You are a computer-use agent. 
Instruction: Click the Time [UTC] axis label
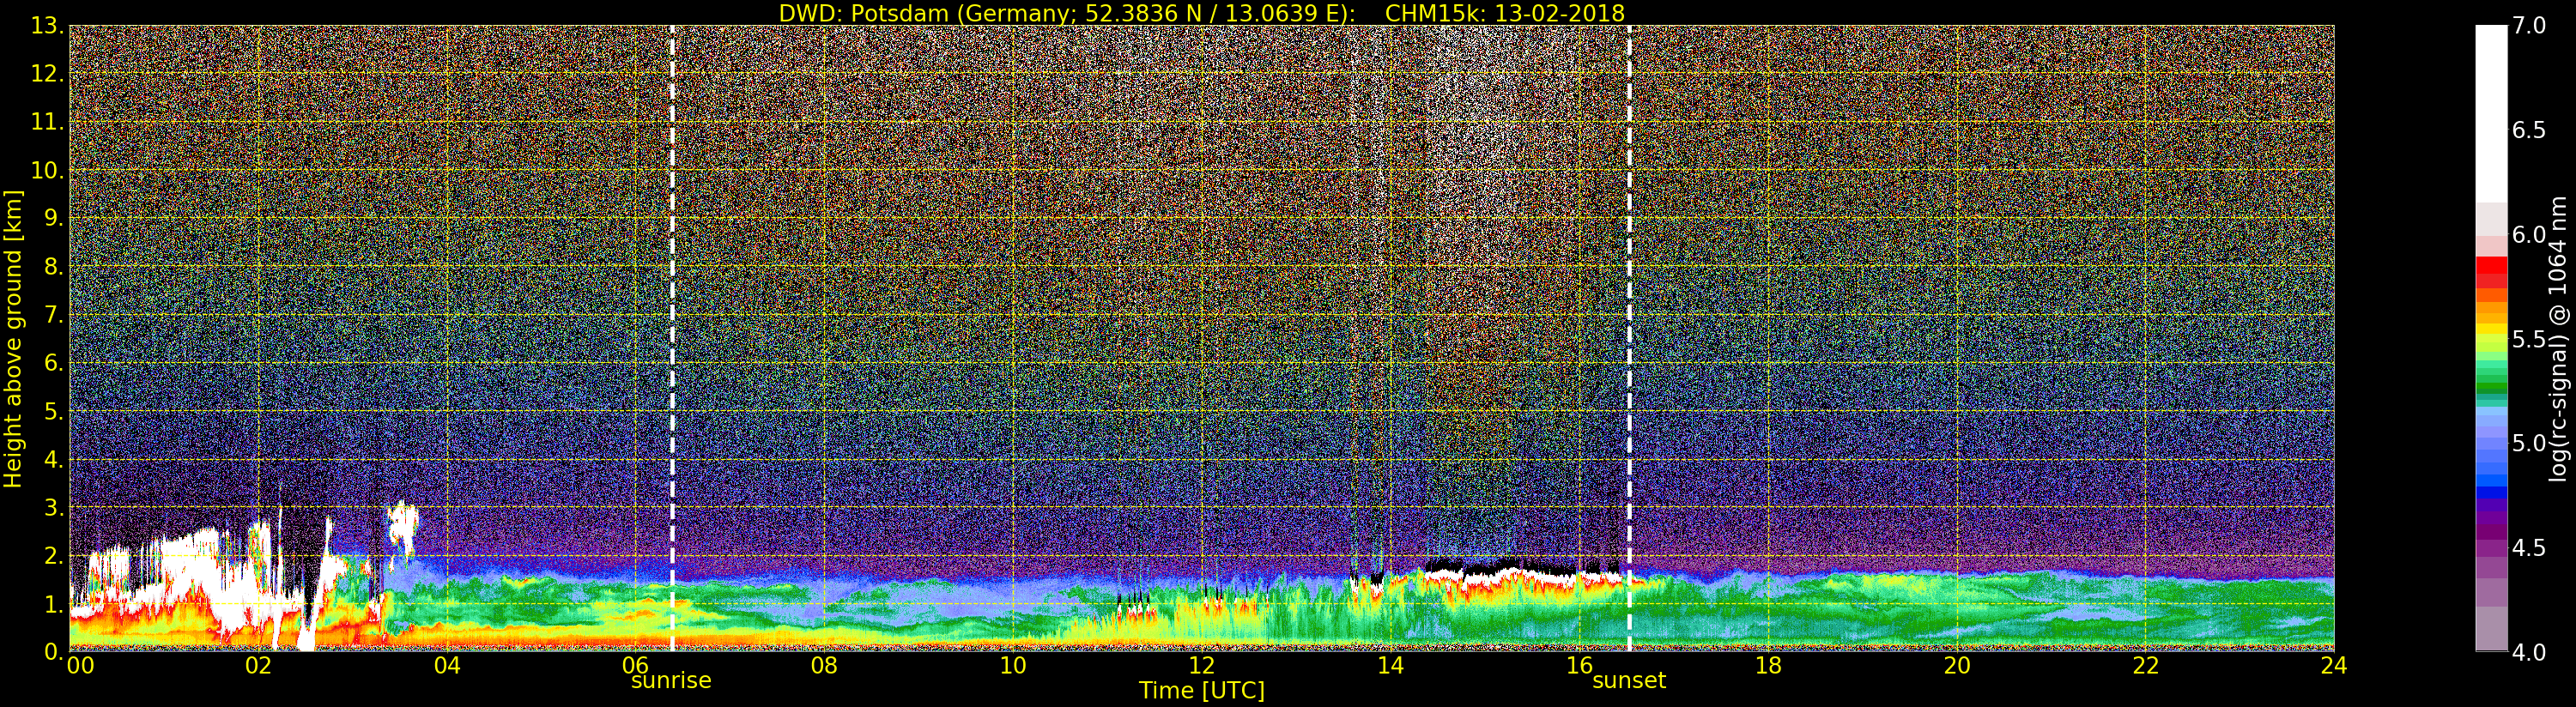click(x=1202, y=691)
